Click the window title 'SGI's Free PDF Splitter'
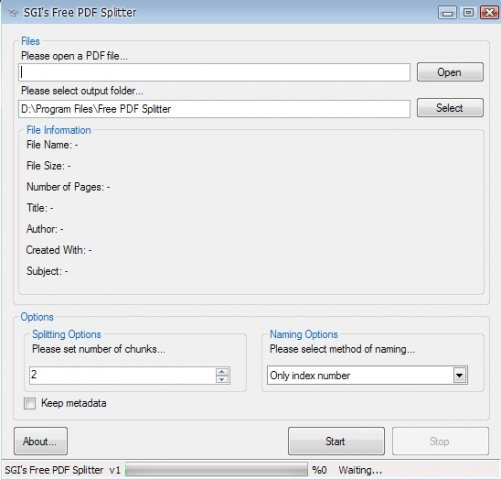501x480 pixels. pyautogui.click(x=80, y=13)
